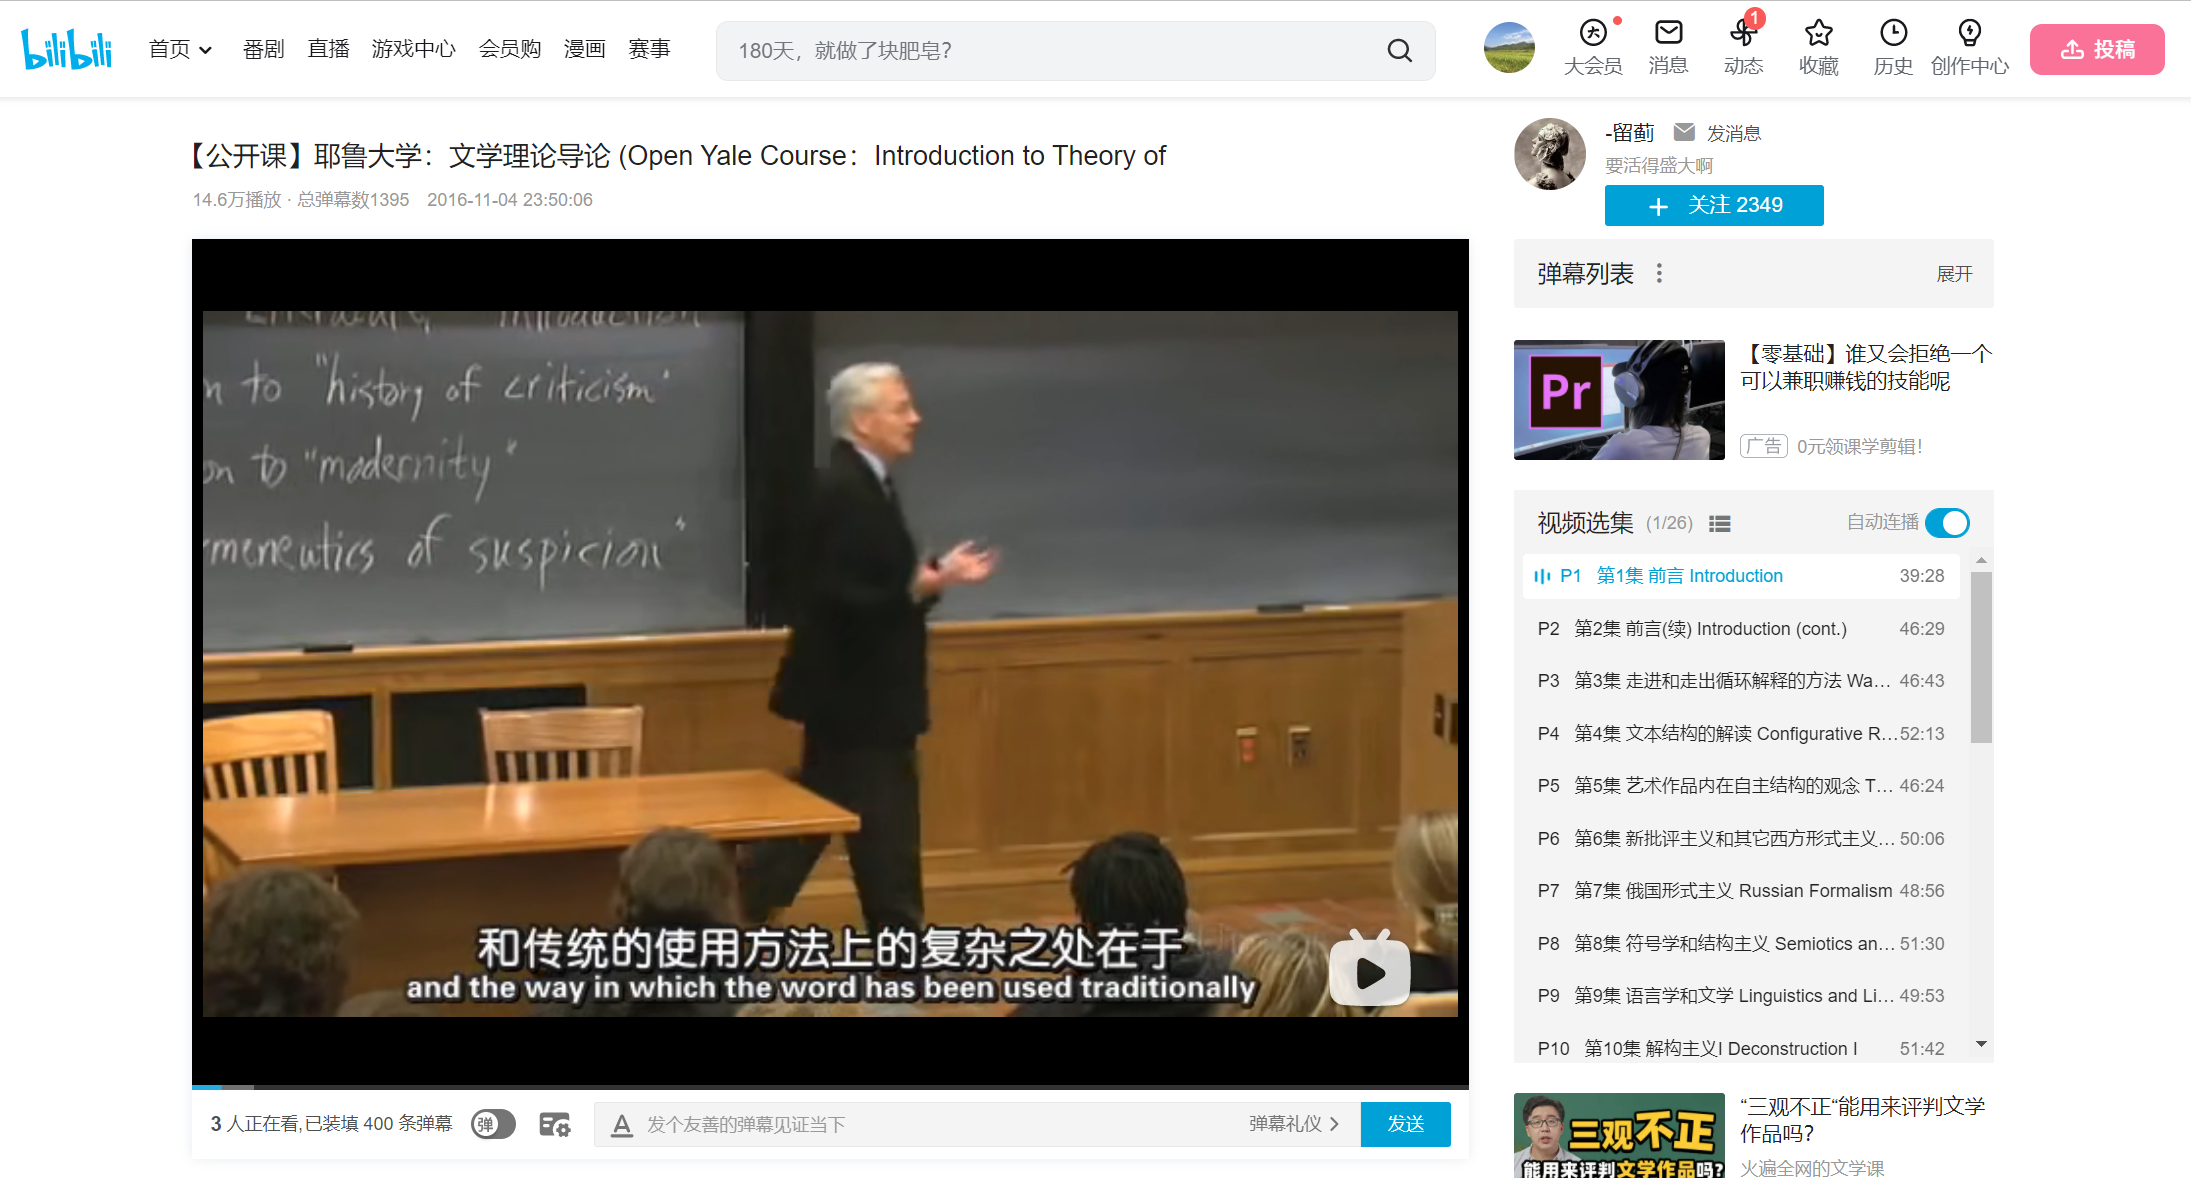The image size is (2191, 1178).
Task: Open the 直播 navigation item
Action: [x=328, y=50]
